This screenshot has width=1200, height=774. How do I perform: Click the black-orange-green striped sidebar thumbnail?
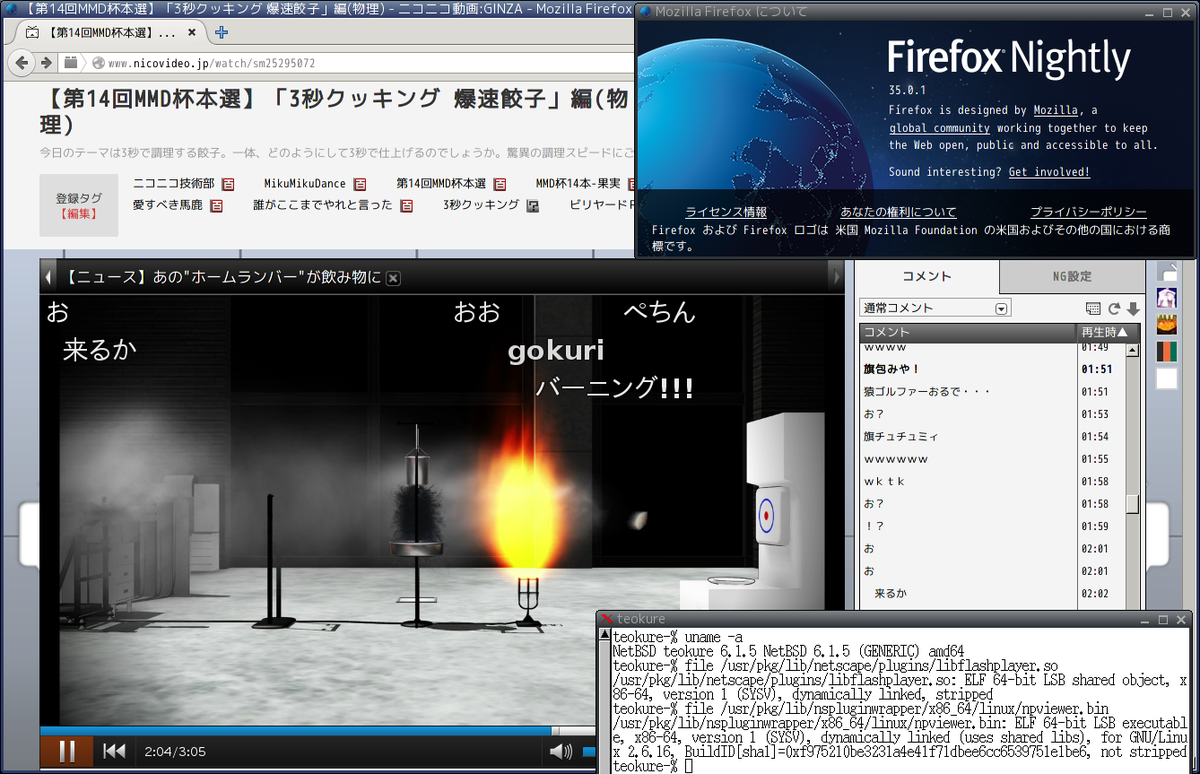coord(1167,352)
